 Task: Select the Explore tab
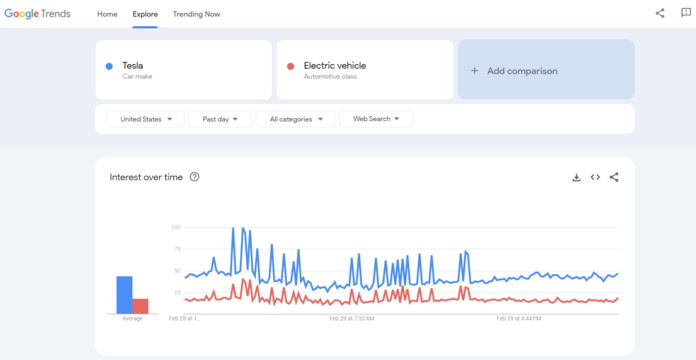(145, 14)
